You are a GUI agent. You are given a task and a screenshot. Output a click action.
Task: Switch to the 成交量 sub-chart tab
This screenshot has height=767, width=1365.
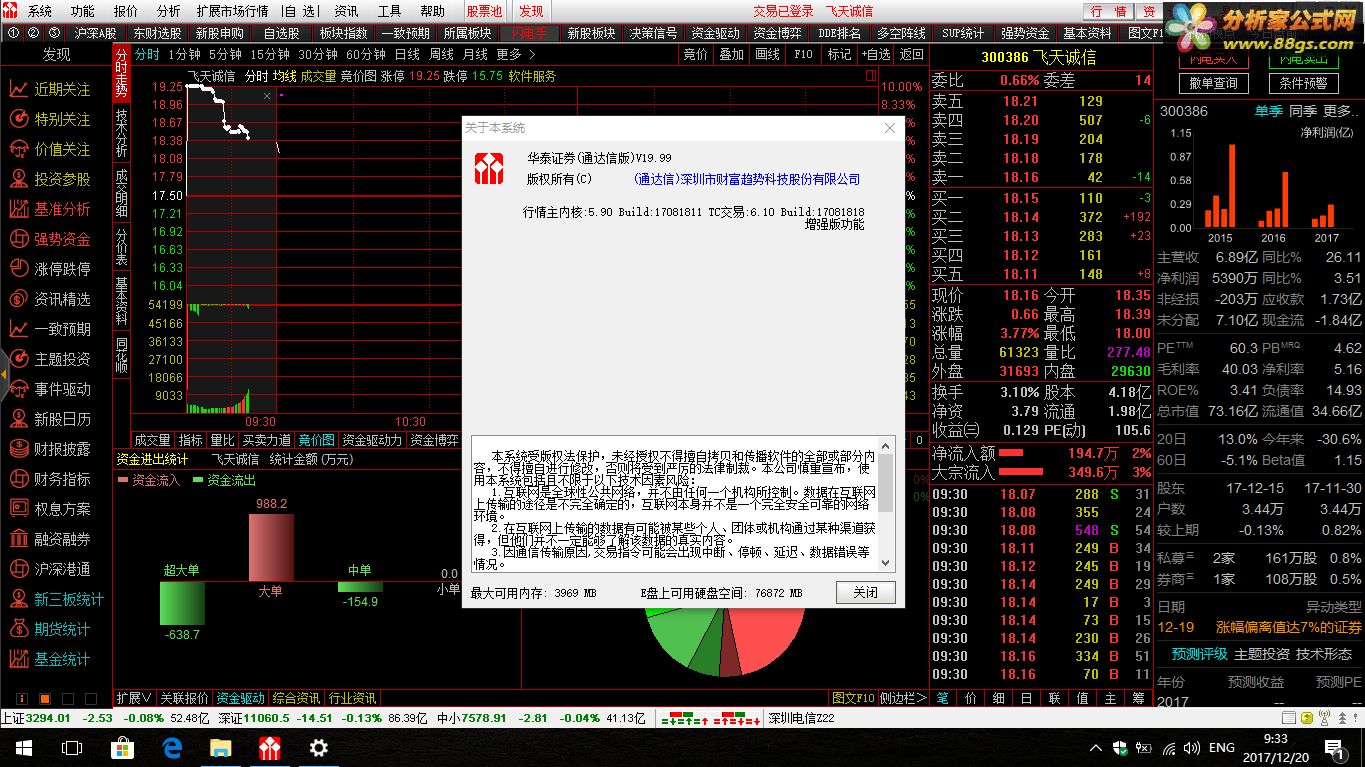pos(152,440)
